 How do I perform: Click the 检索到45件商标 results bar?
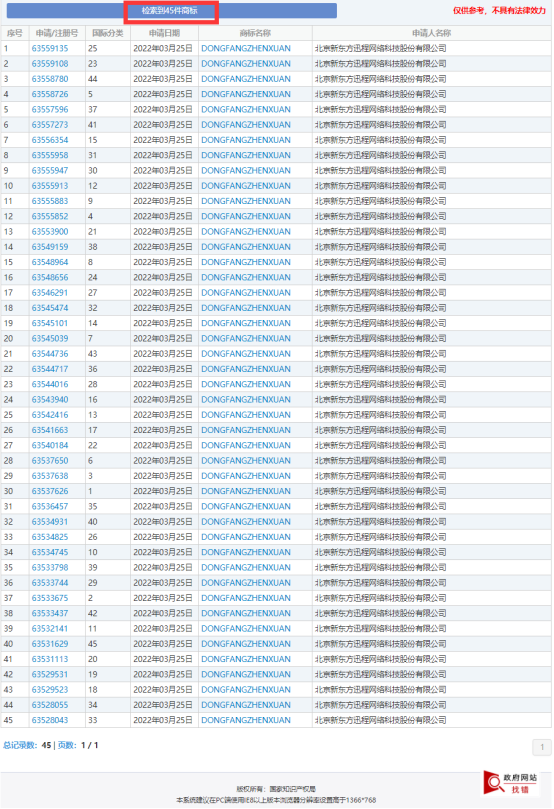(x=172, y=11)
